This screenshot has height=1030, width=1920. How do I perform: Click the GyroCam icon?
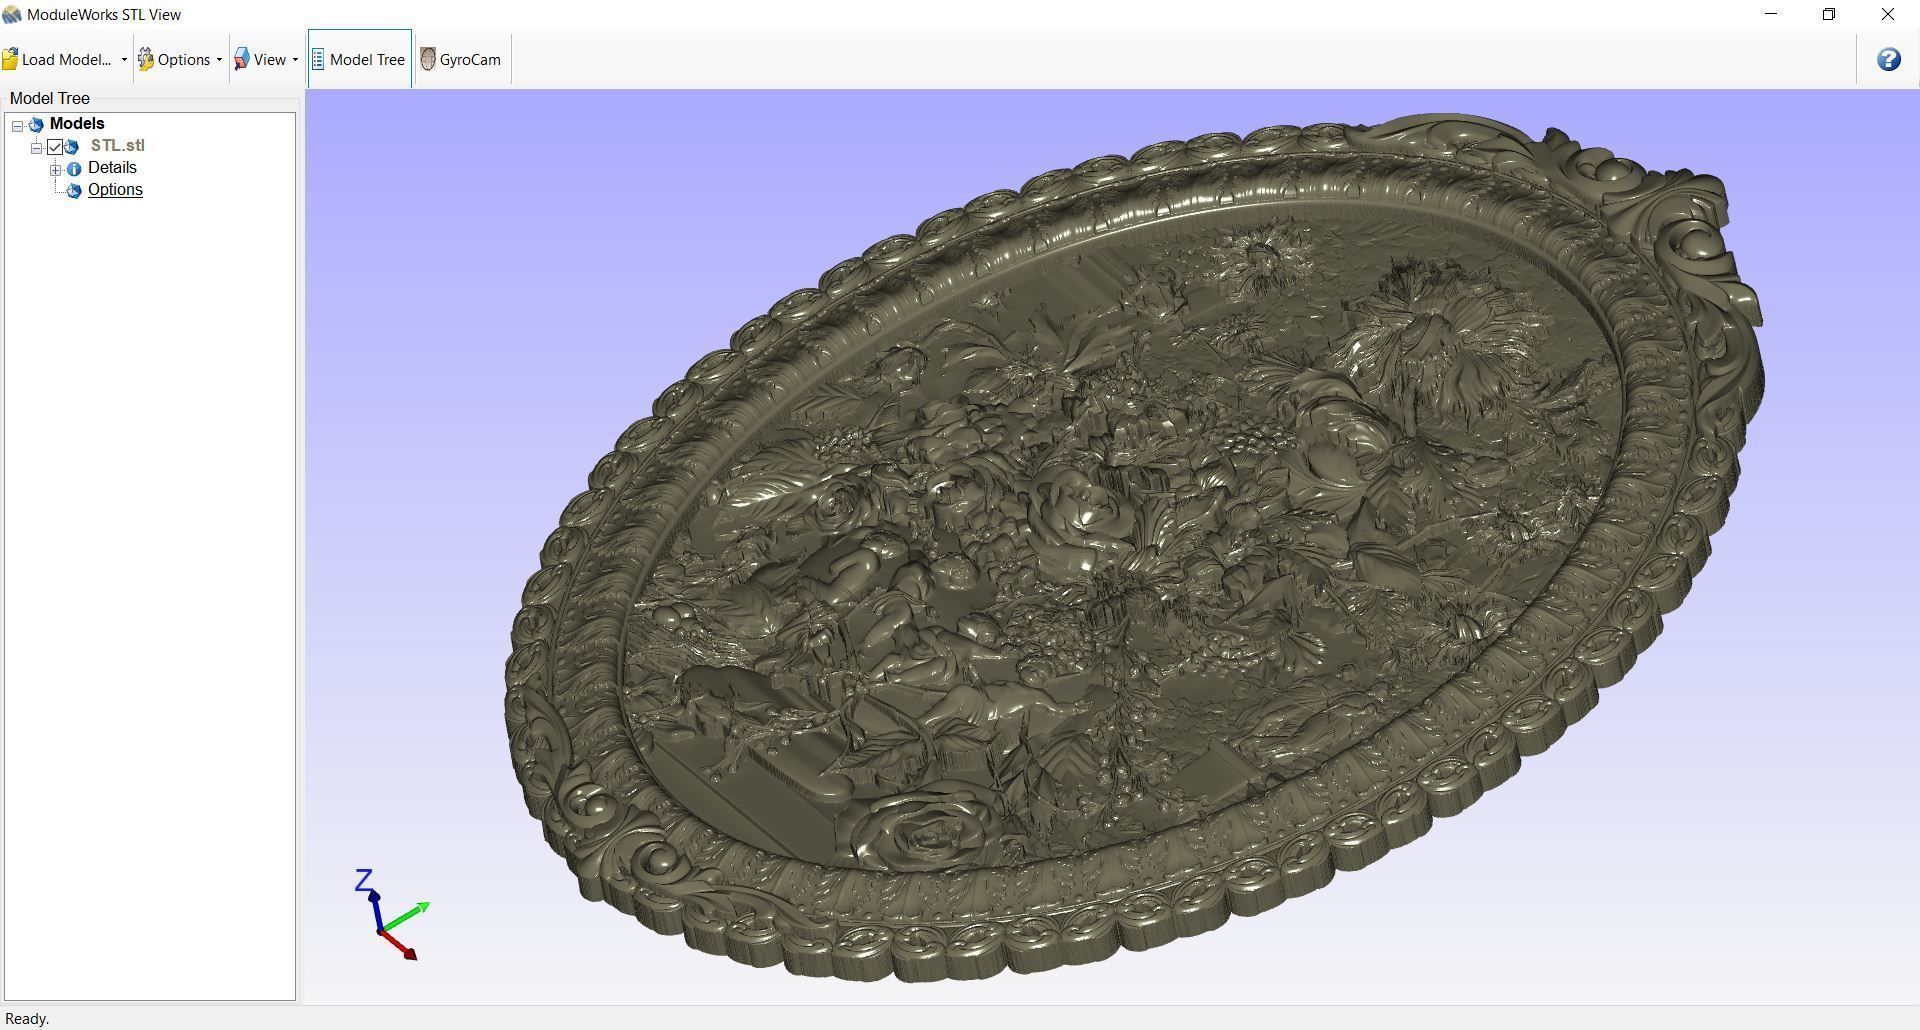click(x=428, y=59)
